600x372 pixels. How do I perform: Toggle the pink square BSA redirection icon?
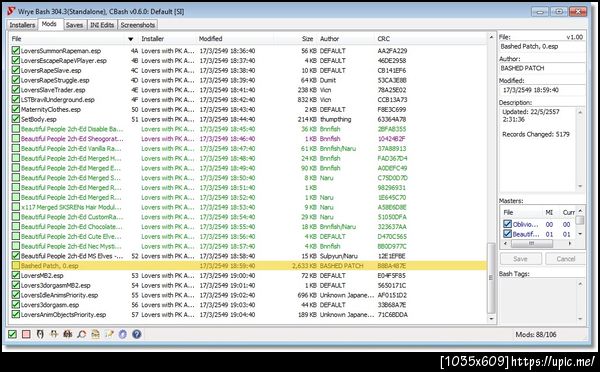(26, 334)
